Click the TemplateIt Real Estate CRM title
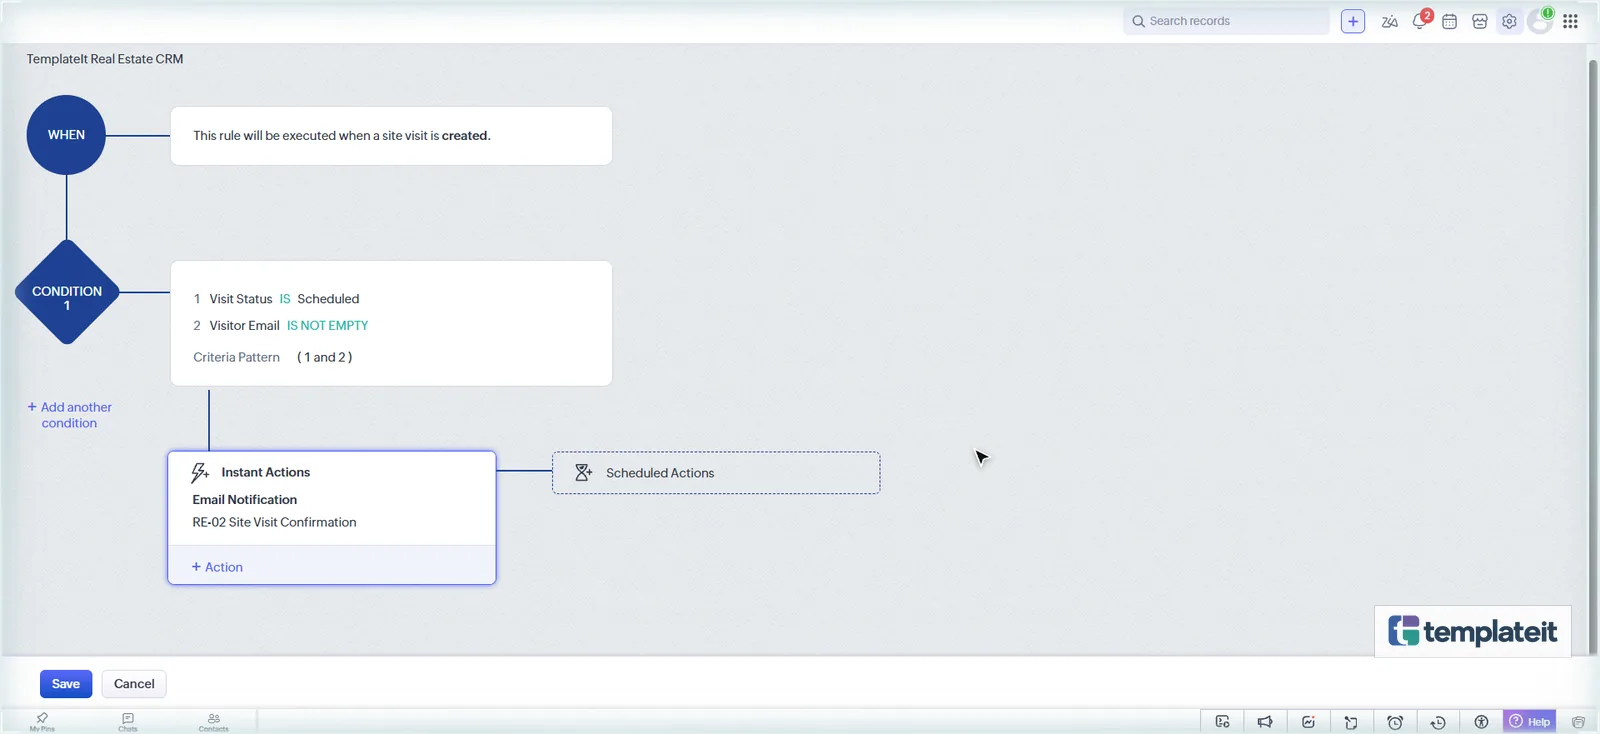 point(105,59)
